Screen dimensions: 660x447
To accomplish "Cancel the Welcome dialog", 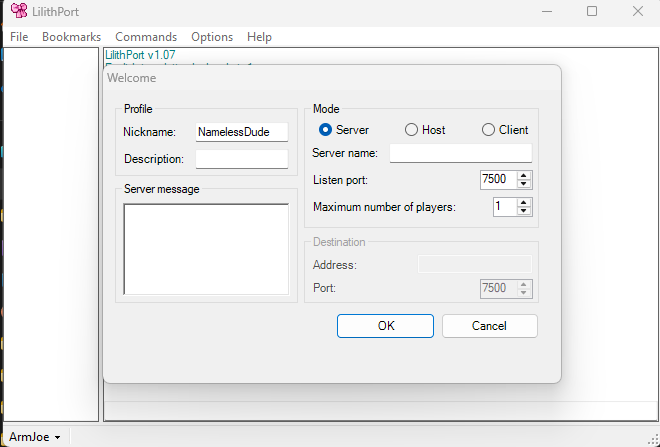I will [x=490, y=326].
